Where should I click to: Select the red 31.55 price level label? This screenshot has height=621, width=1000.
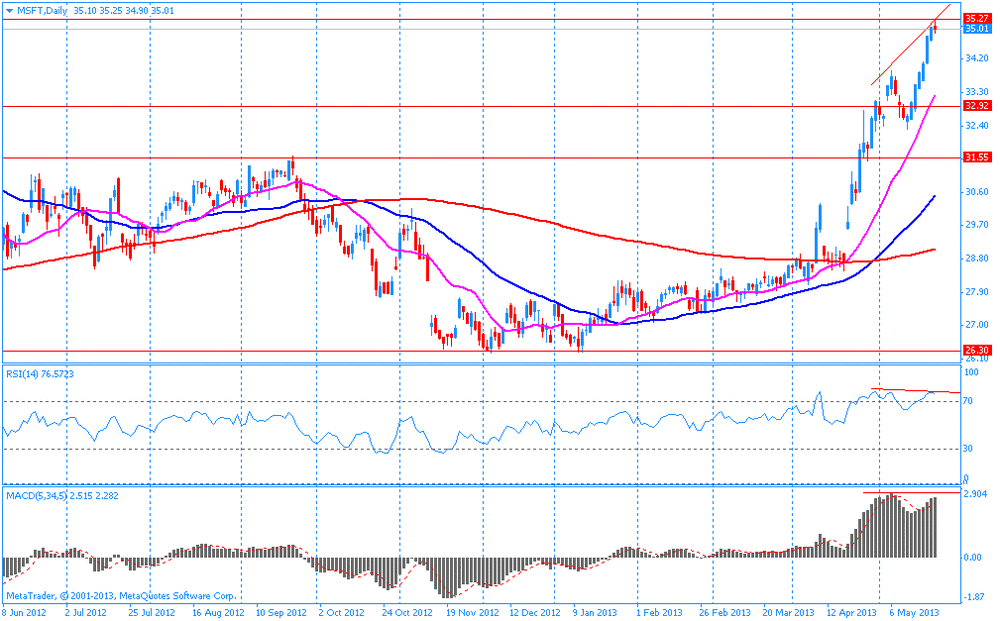tap(977, 157)
